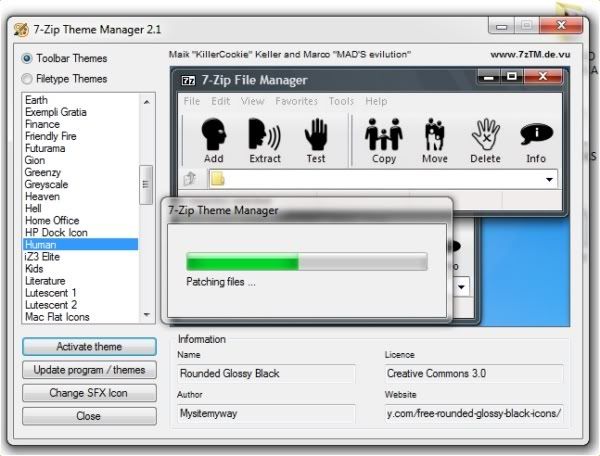600x456 pixels.
Task: Open the File menu in preview
Action: [x=192, y=101]
